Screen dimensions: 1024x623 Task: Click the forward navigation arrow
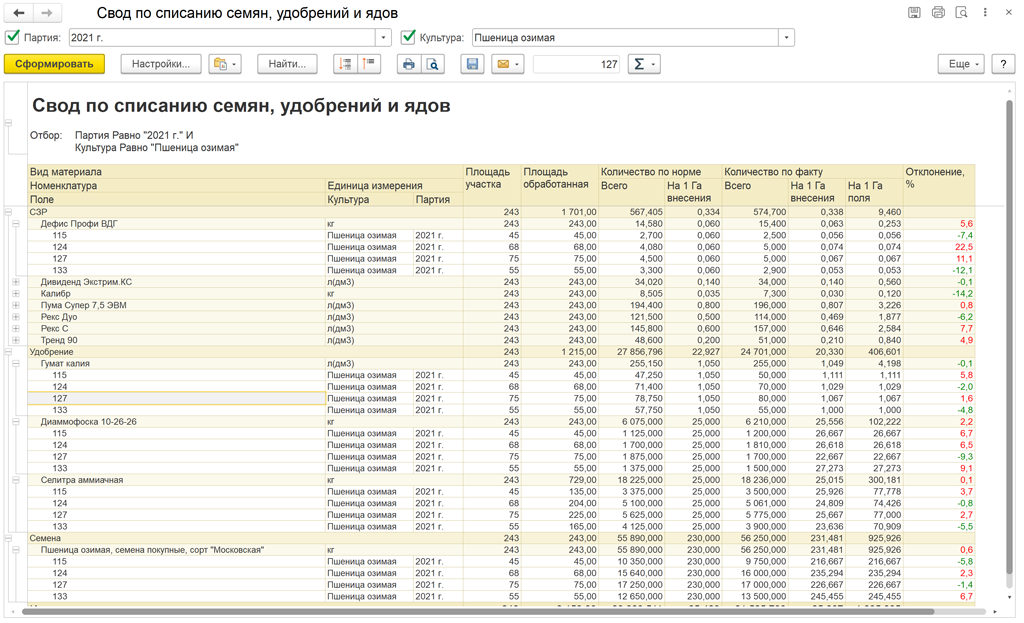tap(48, 13)
